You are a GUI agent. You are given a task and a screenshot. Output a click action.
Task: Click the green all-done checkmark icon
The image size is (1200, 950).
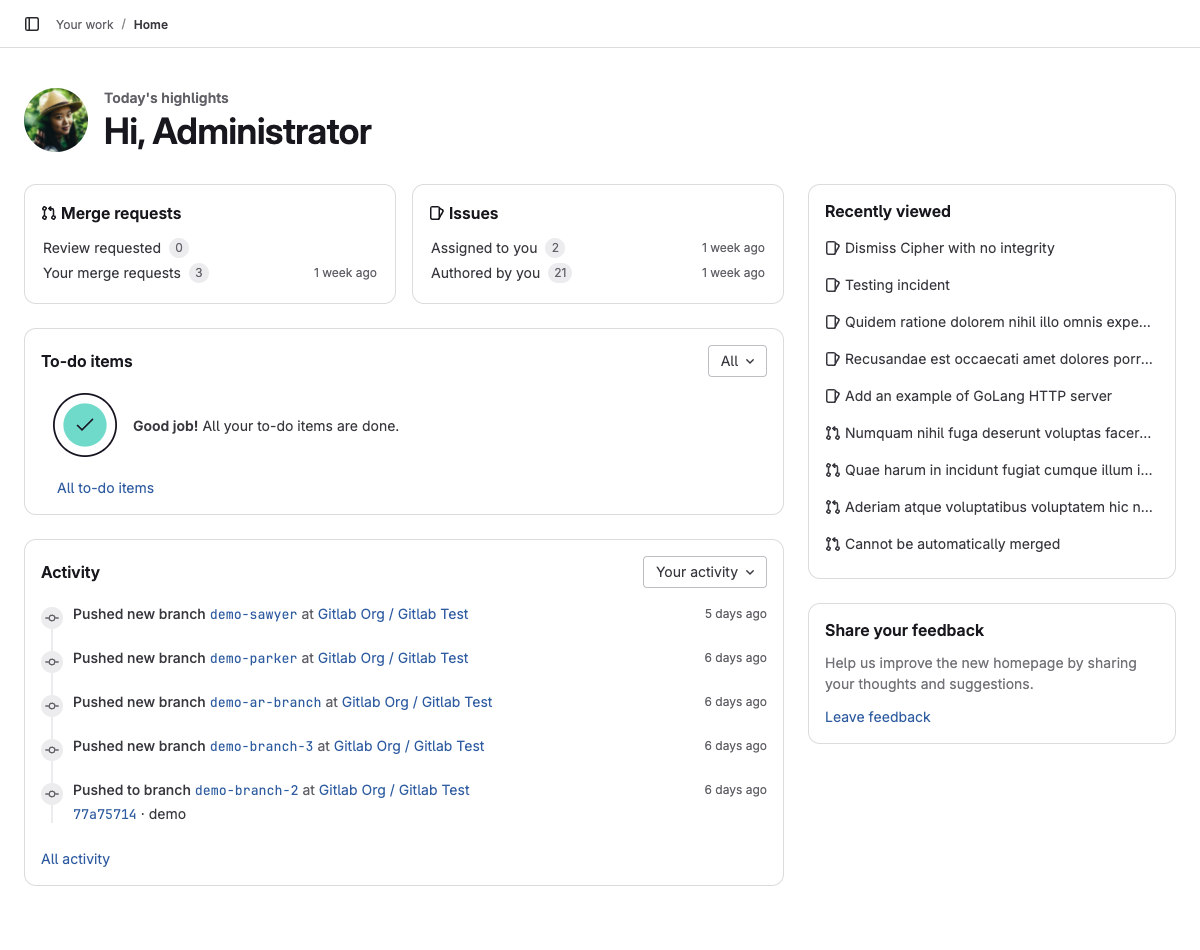click(85, 425)
